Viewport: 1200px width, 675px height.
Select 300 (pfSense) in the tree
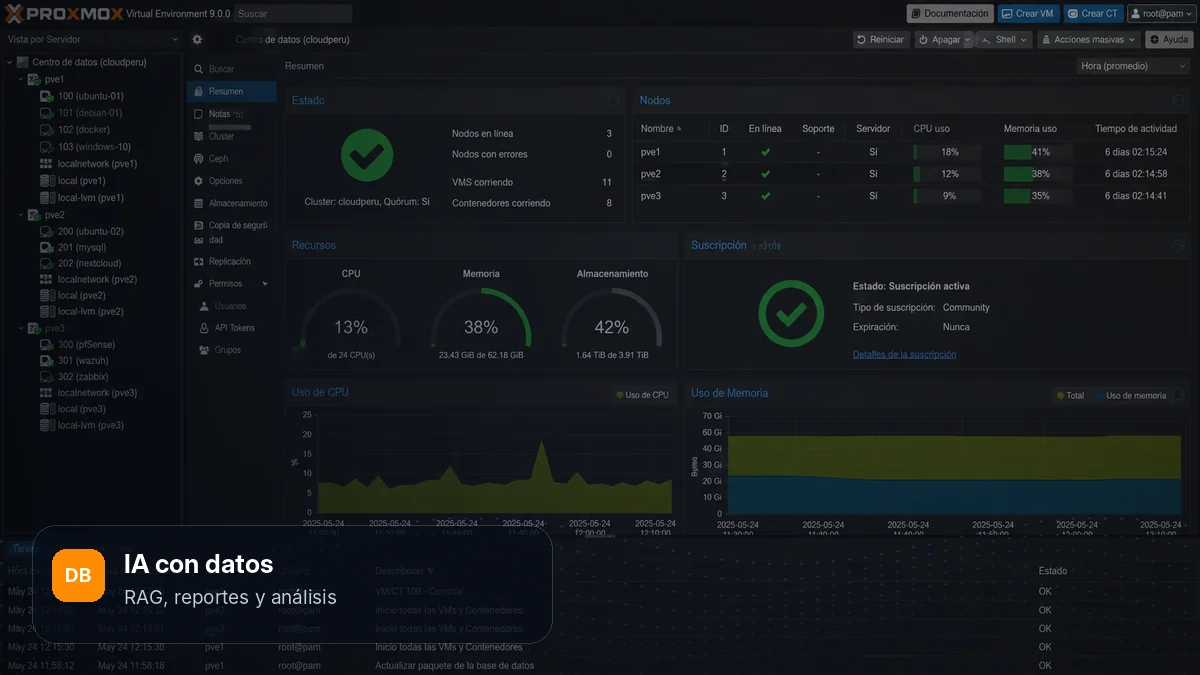pos(88,345)
